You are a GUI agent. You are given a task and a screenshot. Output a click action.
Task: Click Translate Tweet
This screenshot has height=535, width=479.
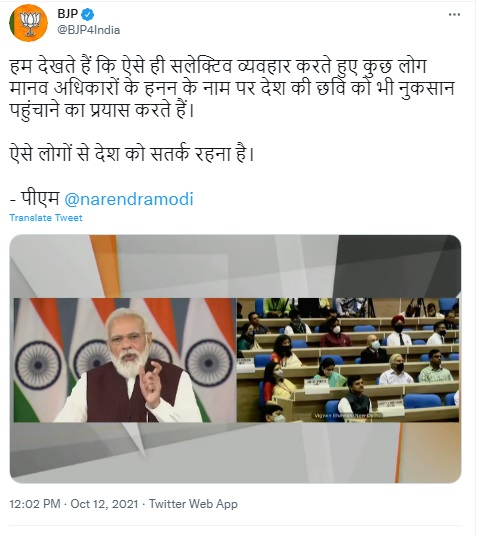[46, 218]
